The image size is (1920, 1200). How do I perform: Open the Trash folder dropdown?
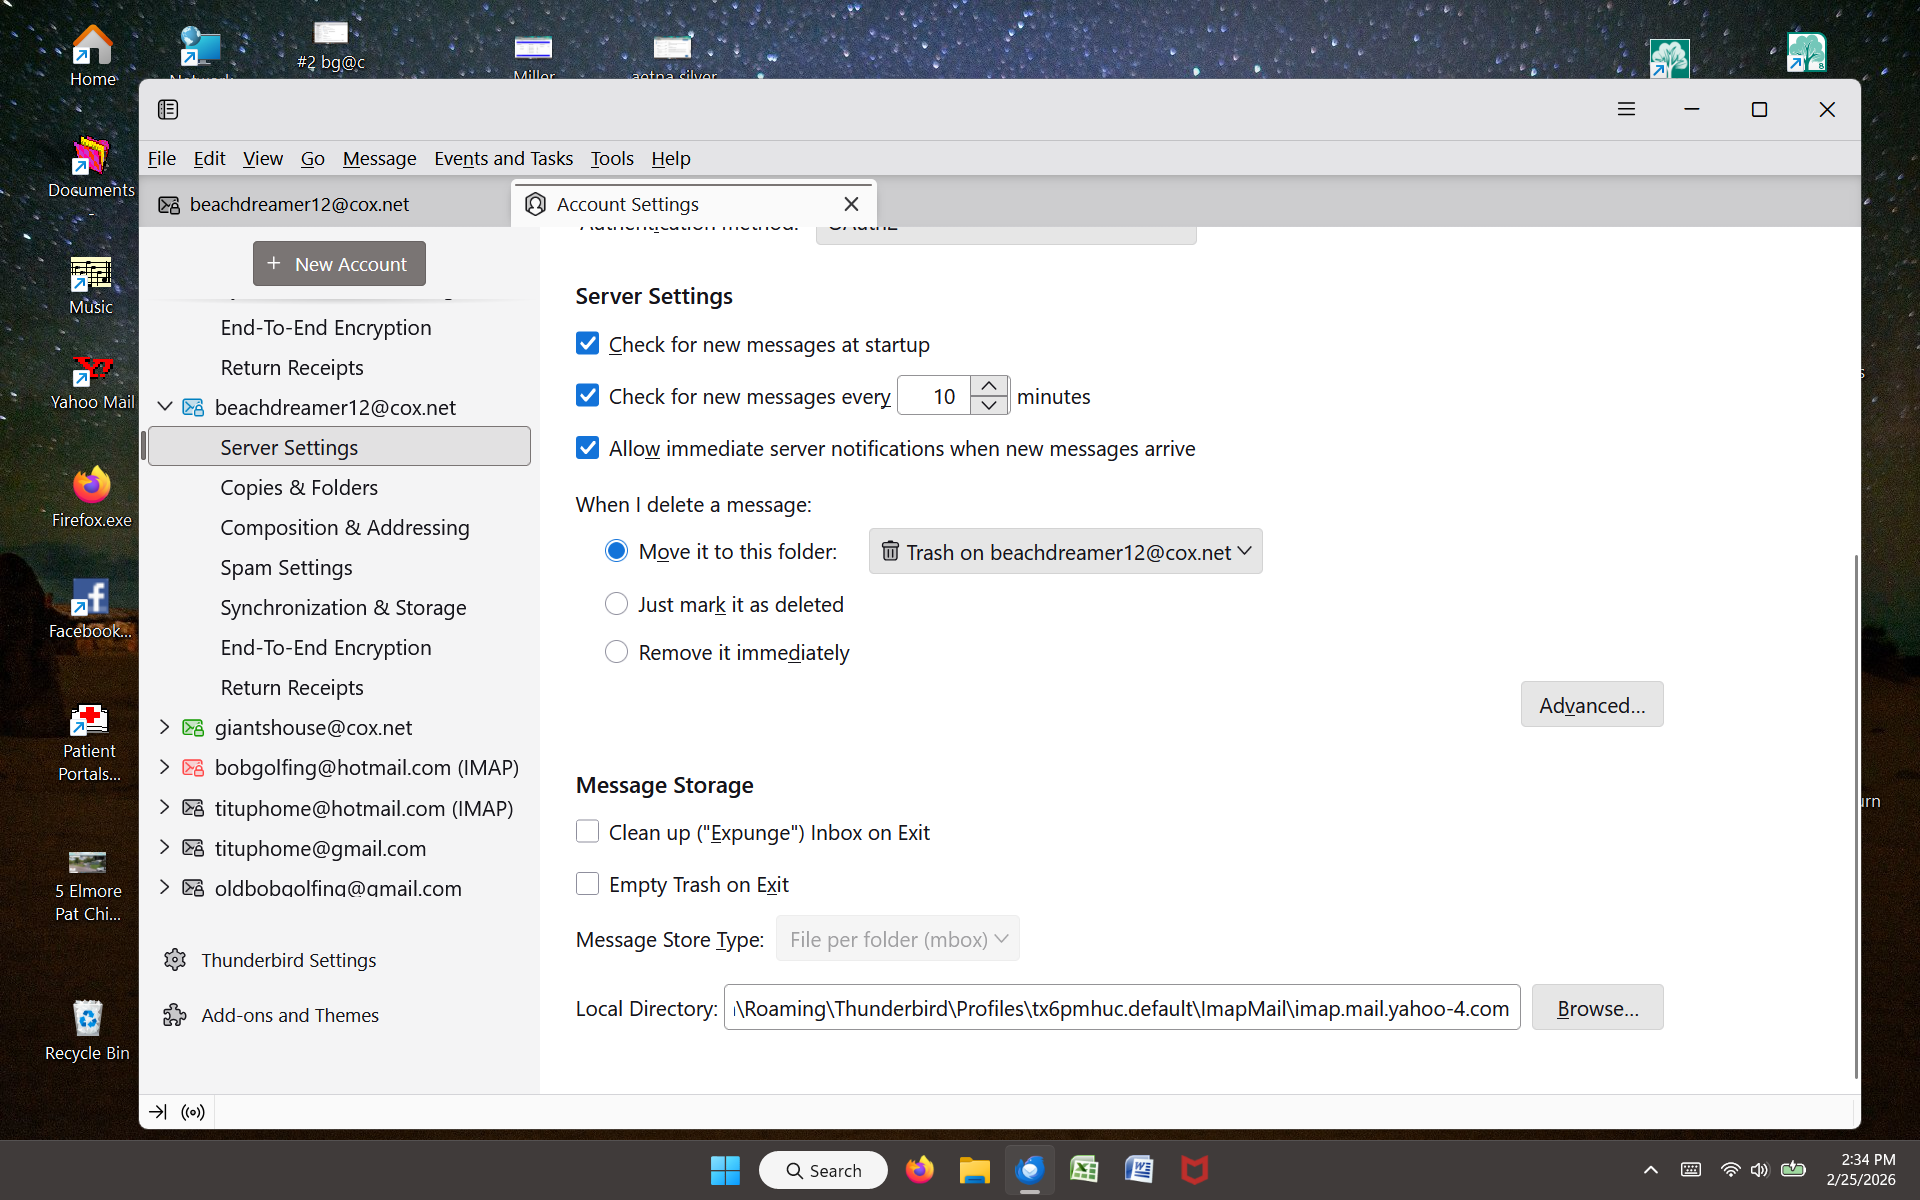pyautogui.click(x=1065, y=552)
